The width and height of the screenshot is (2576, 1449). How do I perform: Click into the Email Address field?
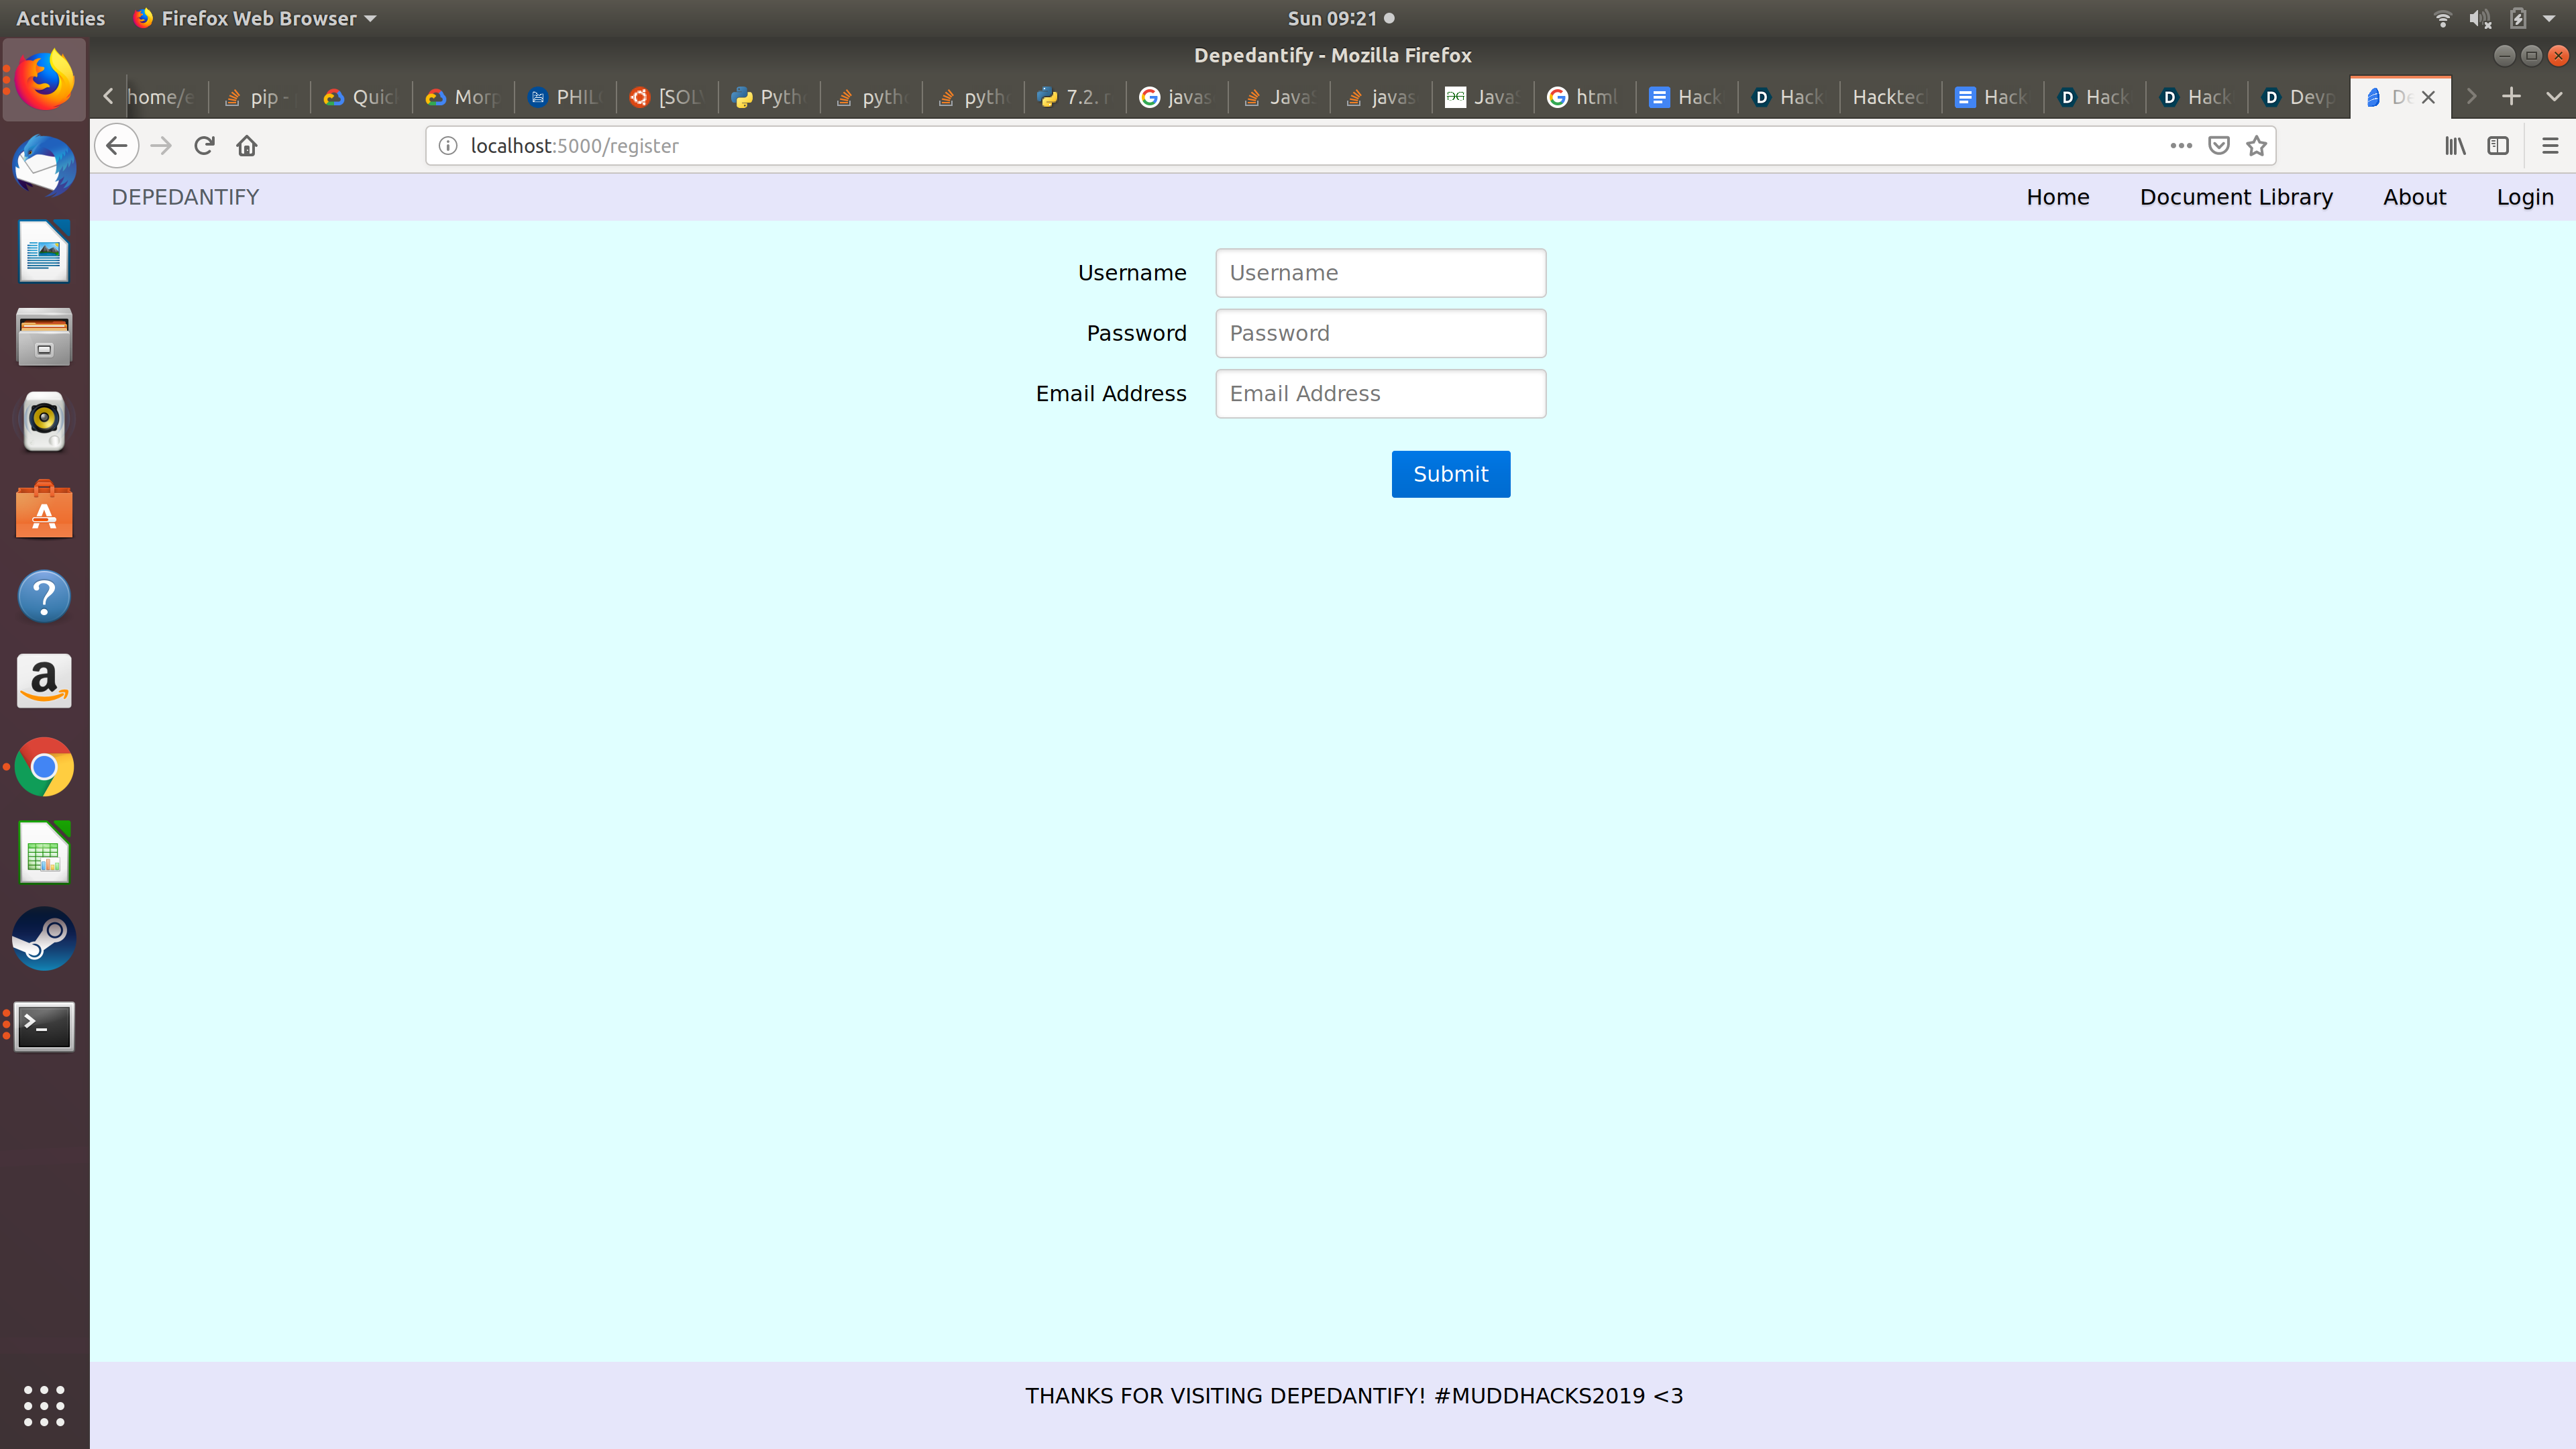coord(1380,394)
